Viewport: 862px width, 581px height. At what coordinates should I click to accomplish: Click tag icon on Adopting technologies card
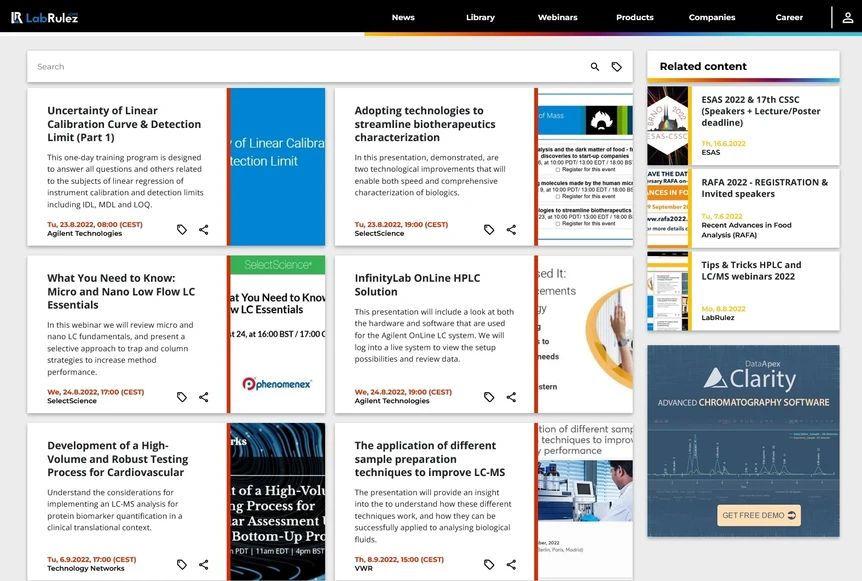[x=489, y=230]
